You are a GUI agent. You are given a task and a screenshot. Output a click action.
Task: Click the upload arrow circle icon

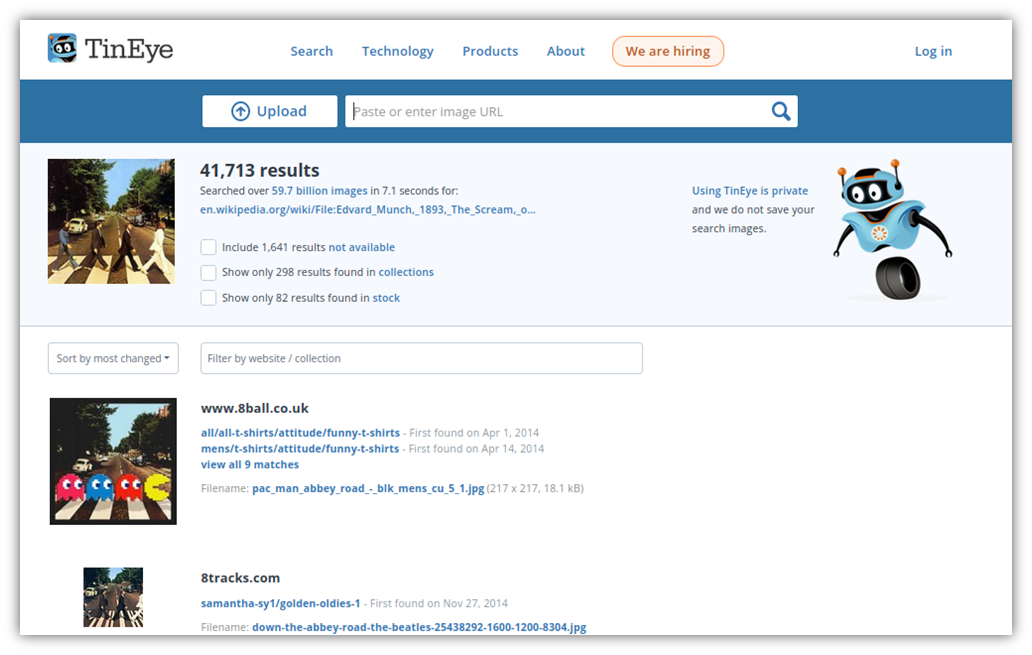coord(240,111)
